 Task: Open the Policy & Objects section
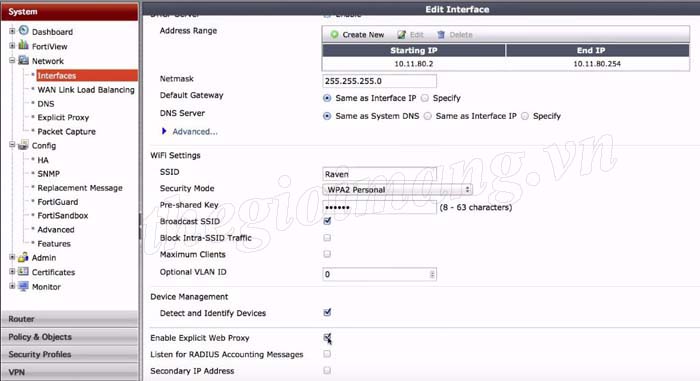point(70,337)
